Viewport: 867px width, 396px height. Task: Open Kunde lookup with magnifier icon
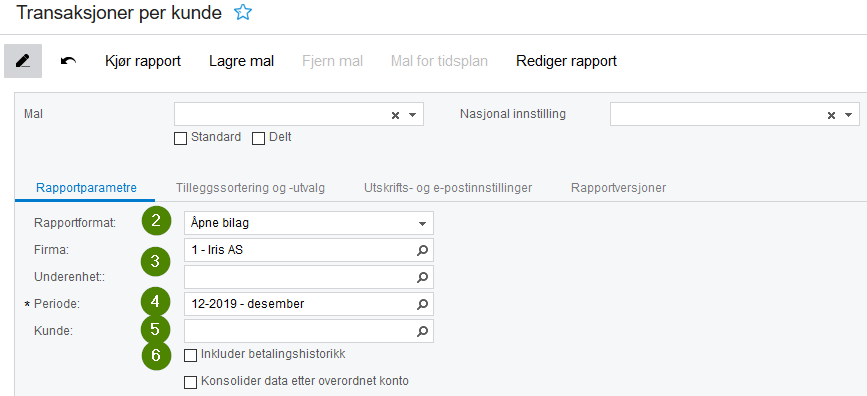coord(422,331)
